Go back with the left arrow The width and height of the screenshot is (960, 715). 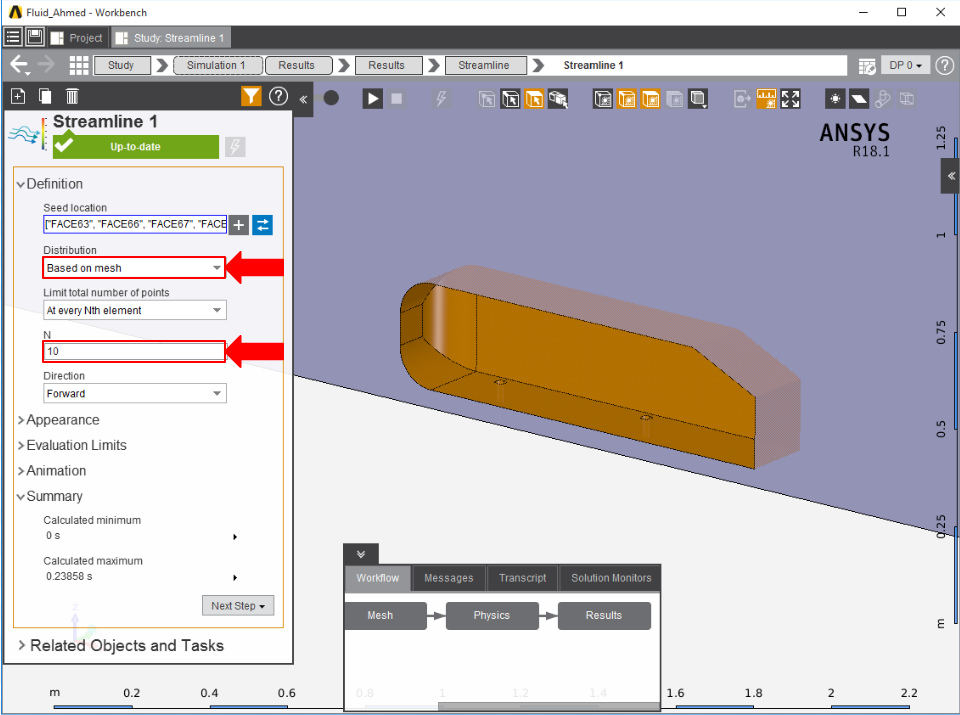20,65
